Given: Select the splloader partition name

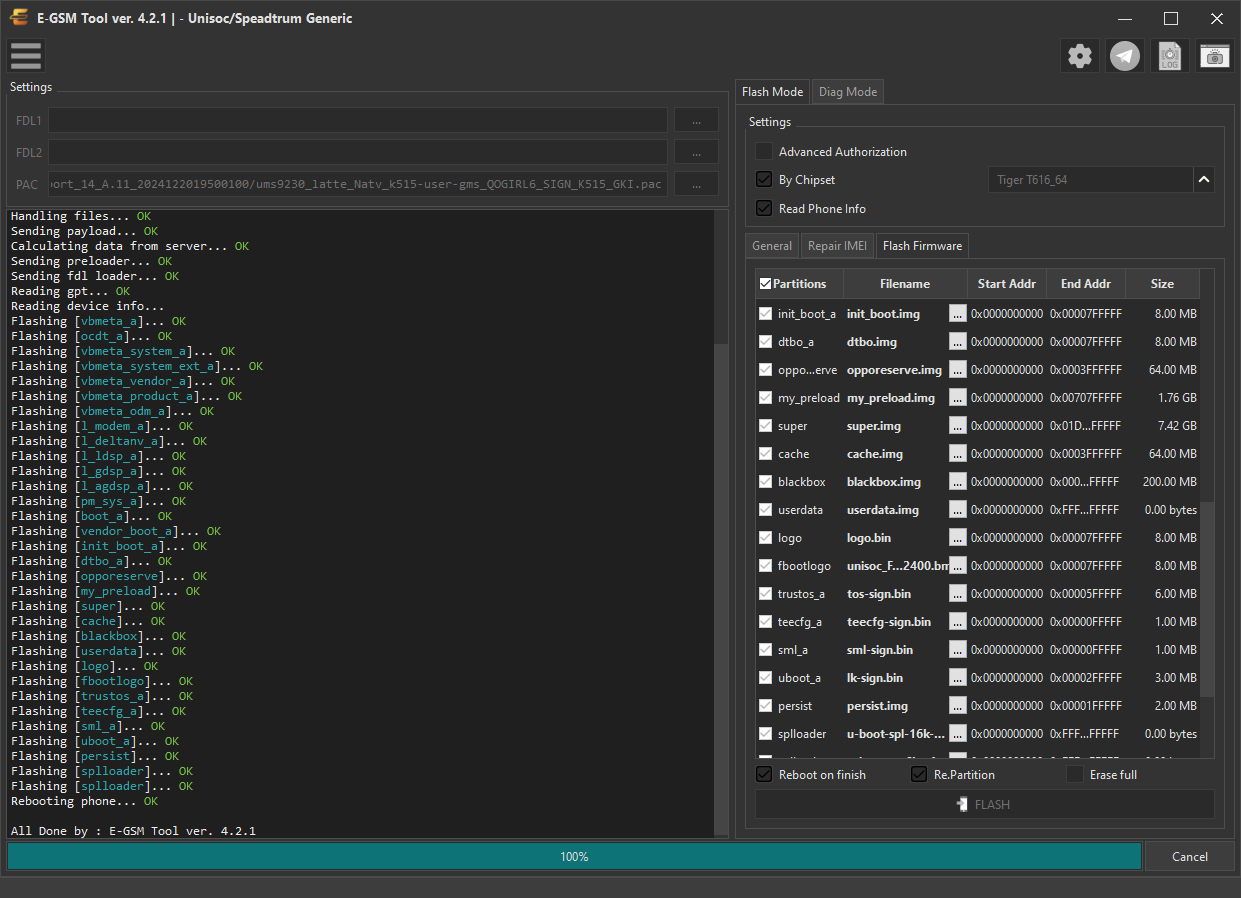Looking at the screenshot, I should click(x=802, y=734).
